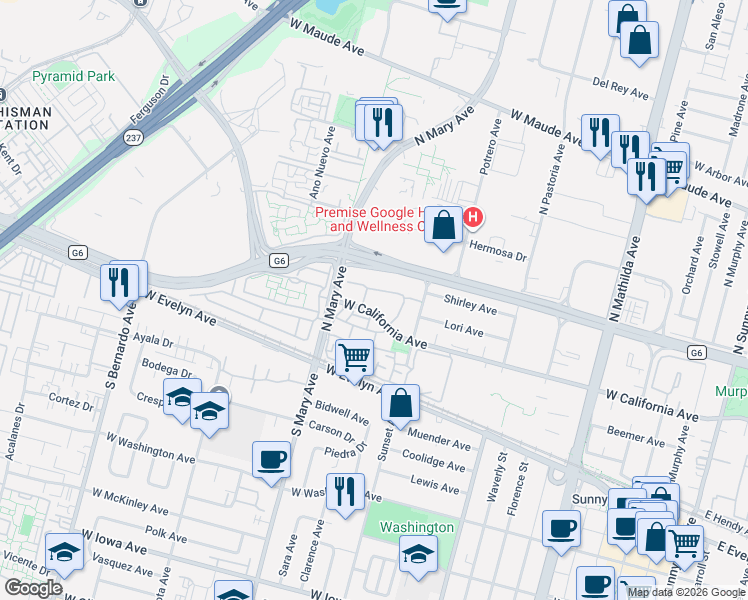This screenshot has height=600, width=748.
Task: Click the shopping bag marker above Del Rey Ave
Action: point(639,41)
